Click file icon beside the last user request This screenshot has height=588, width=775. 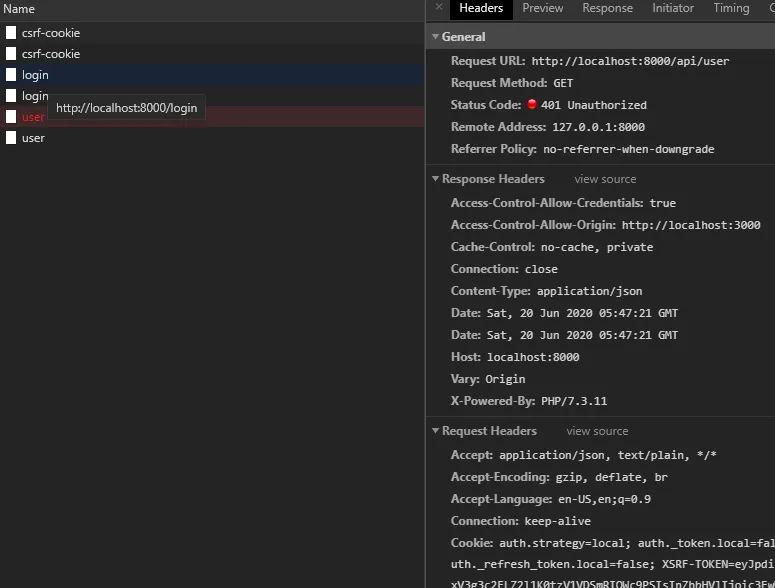(x=11, y=138)
